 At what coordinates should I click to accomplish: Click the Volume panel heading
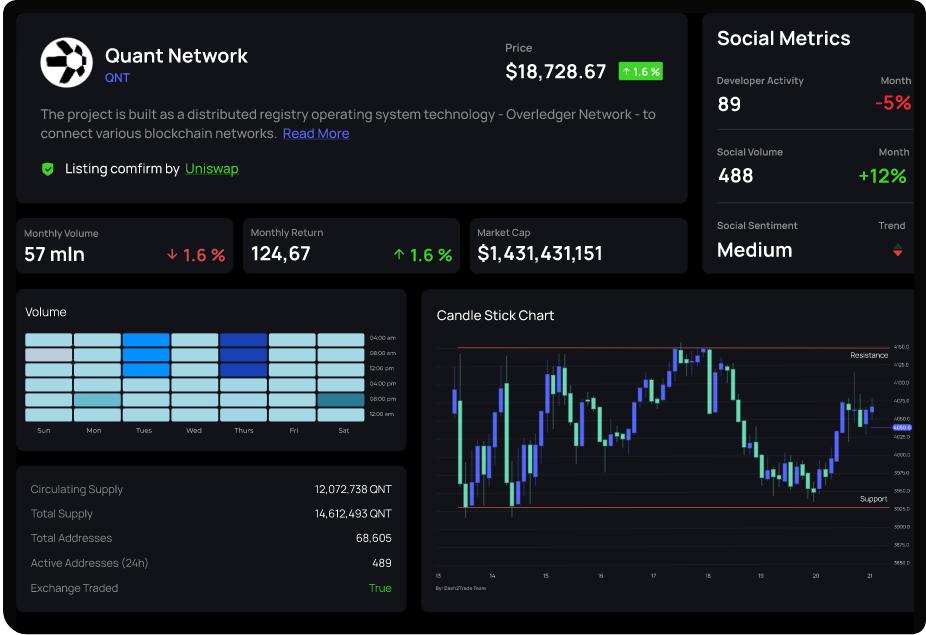(45, 312)
